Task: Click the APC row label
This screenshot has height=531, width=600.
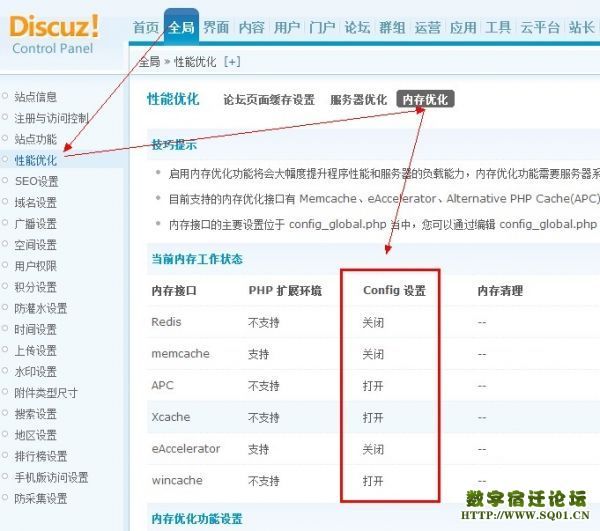Action: 163,385
